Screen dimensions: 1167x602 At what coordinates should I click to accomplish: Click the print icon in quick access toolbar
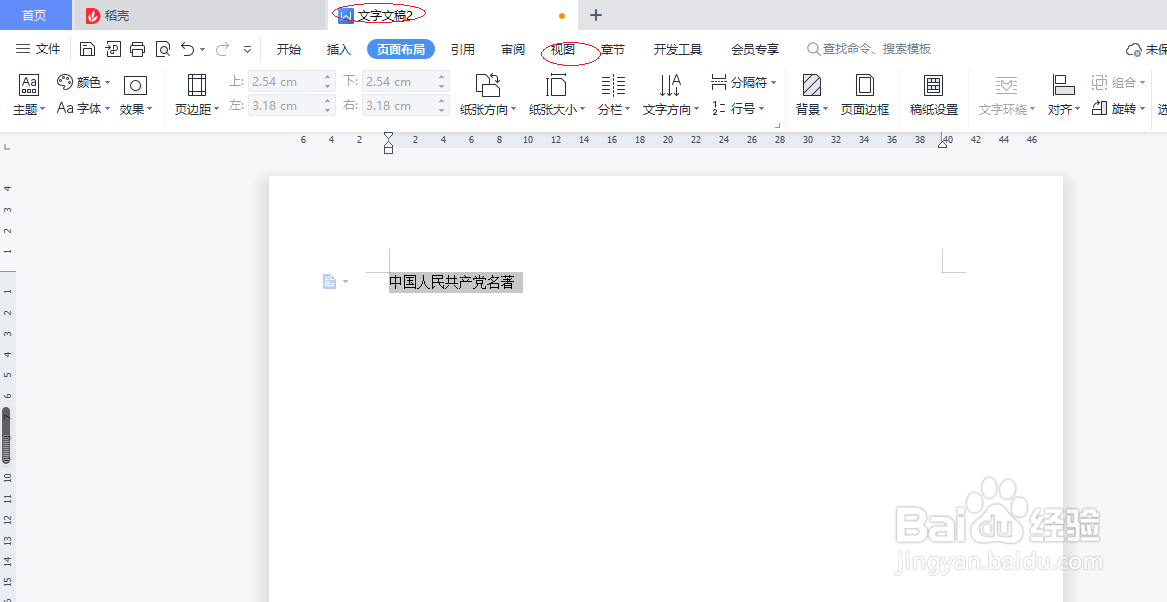point(138,48)
